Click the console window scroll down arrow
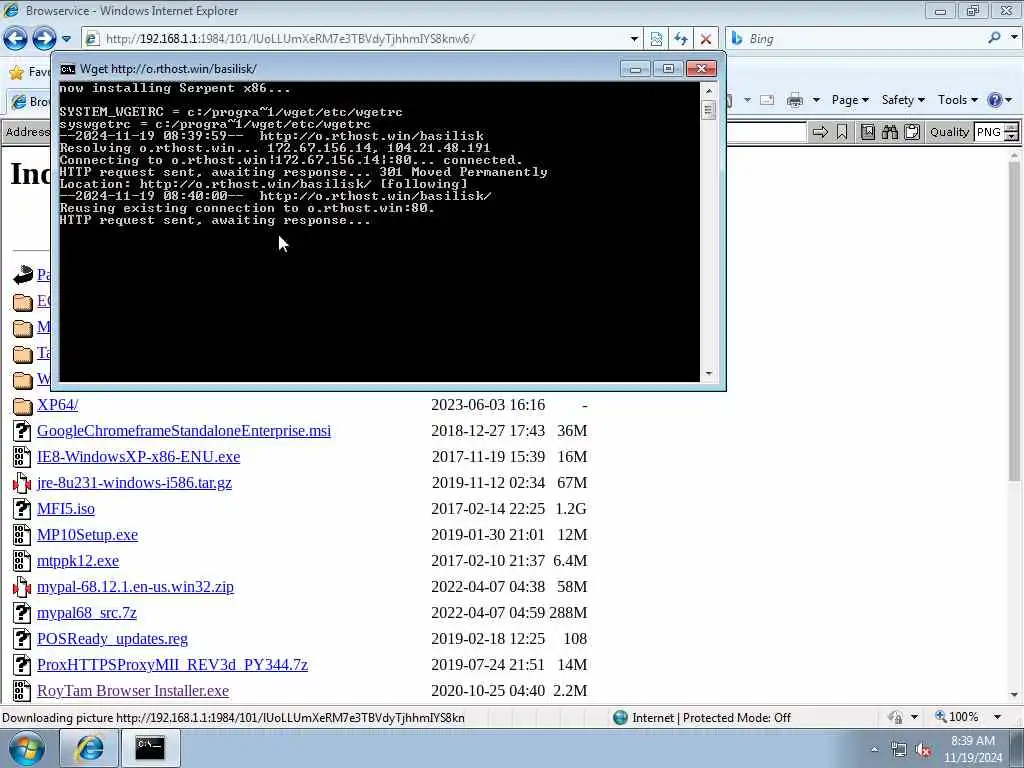Viewport: 1024px width, 768px height. tap(709, 374)
